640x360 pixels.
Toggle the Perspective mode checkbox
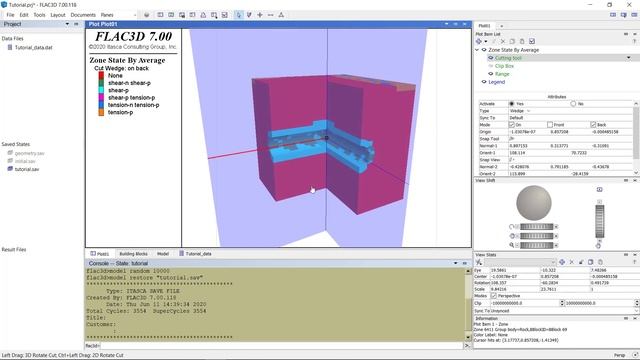[493, 296]
